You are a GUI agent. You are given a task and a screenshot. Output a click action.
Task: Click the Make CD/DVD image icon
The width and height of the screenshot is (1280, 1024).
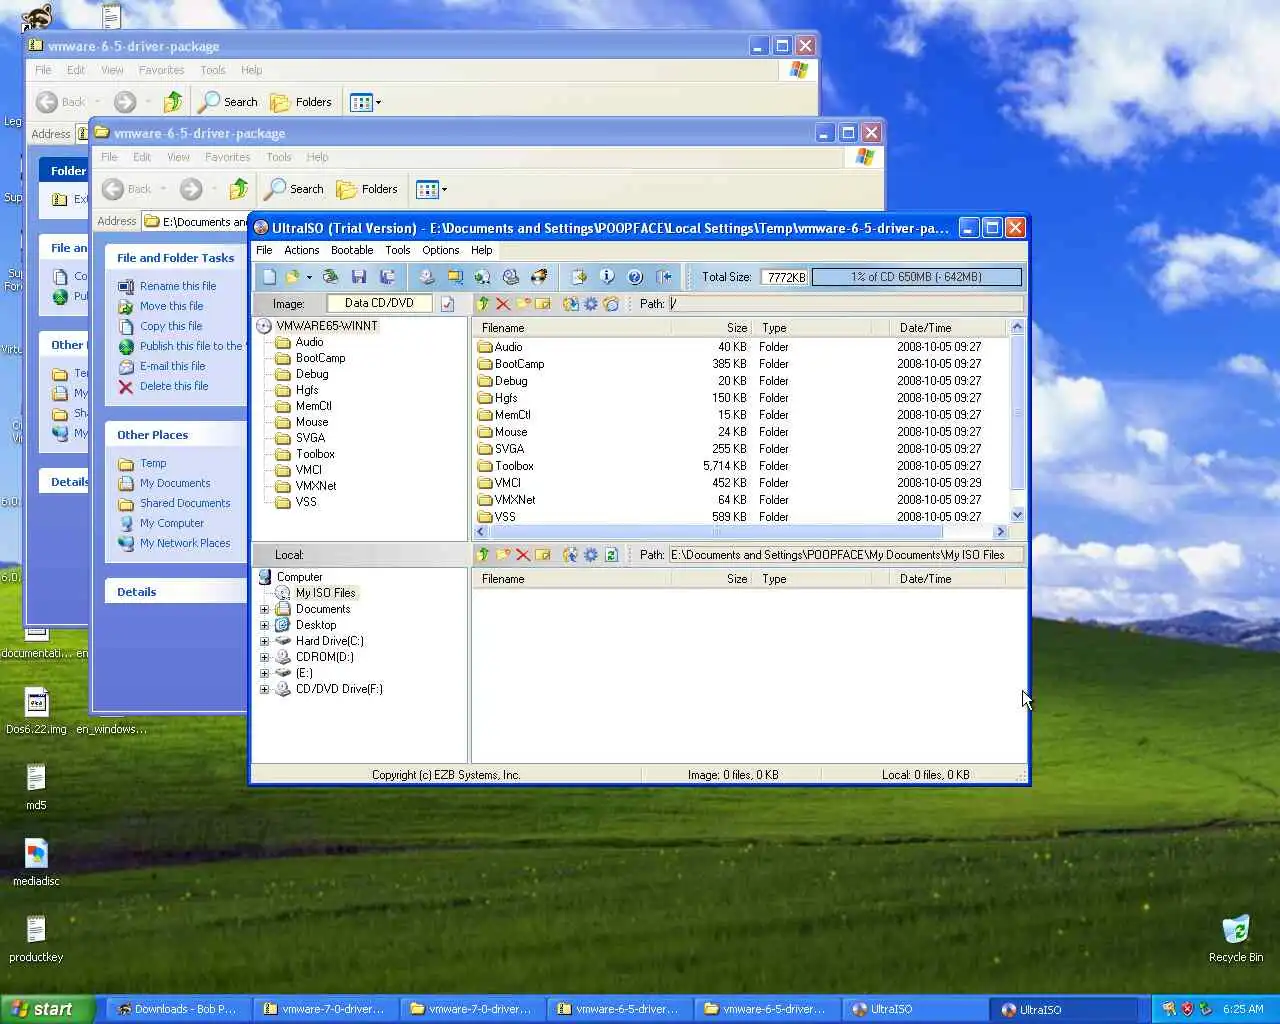427,277
